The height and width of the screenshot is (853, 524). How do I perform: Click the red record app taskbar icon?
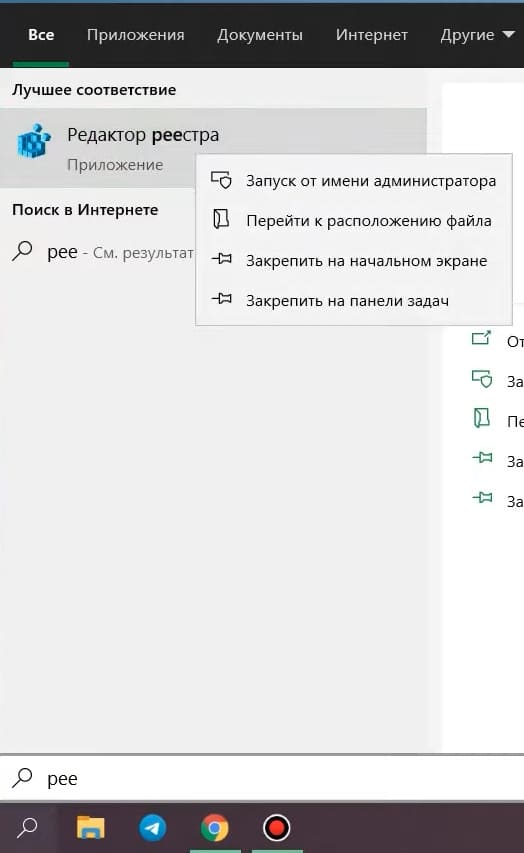276,827
